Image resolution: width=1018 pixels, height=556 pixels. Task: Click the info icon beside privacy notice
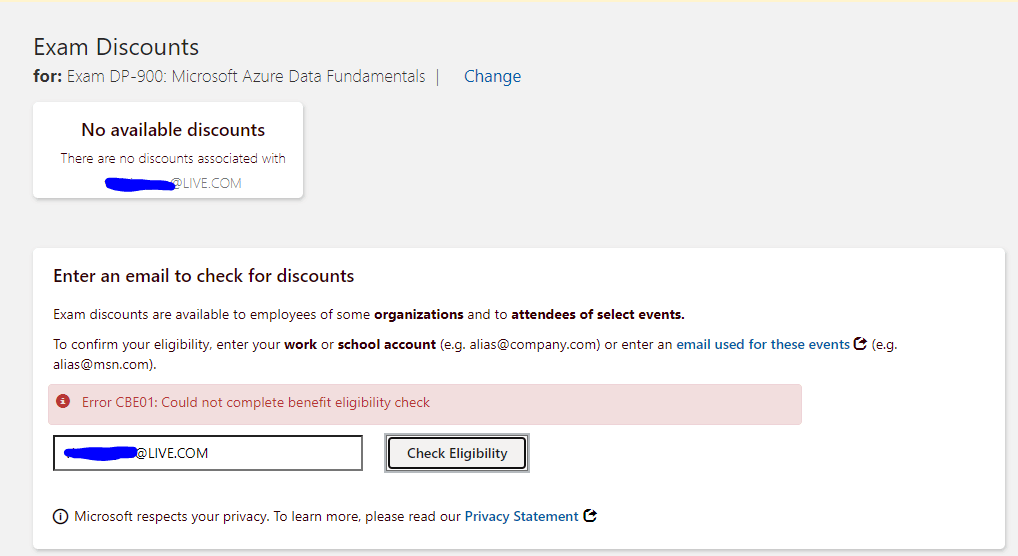pos(60,517)
